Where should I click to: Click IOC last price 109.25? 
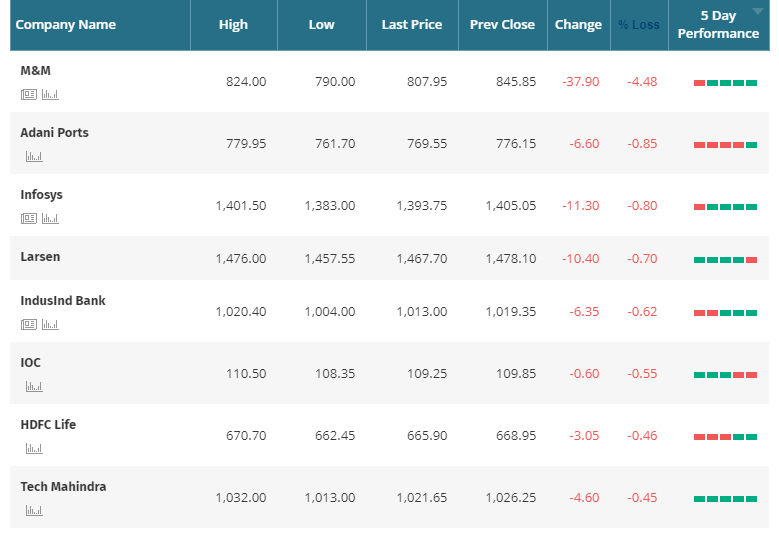coord(427,374)
